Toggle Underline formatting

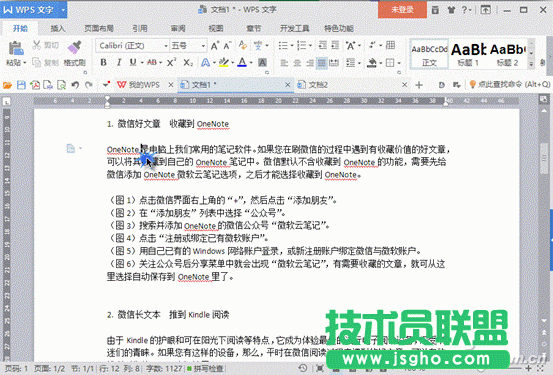pos(133,62)
